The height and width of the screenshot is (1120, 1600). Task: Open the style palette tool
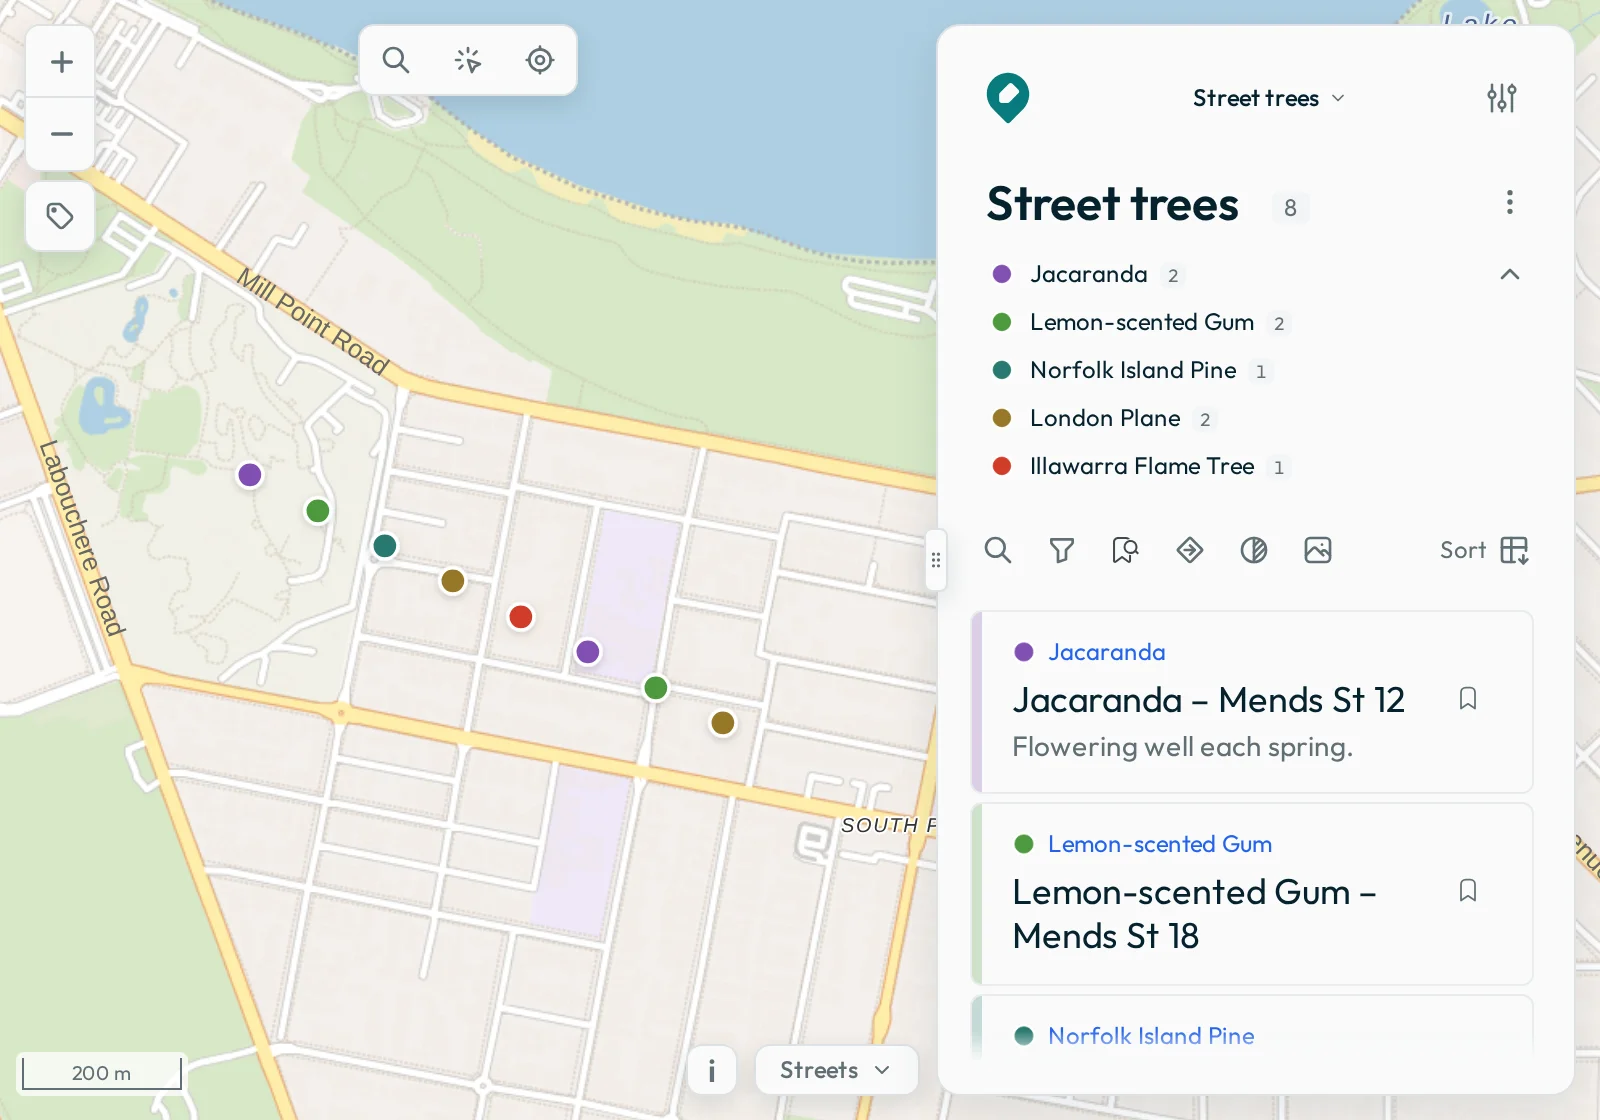(x=1254, y=550)
